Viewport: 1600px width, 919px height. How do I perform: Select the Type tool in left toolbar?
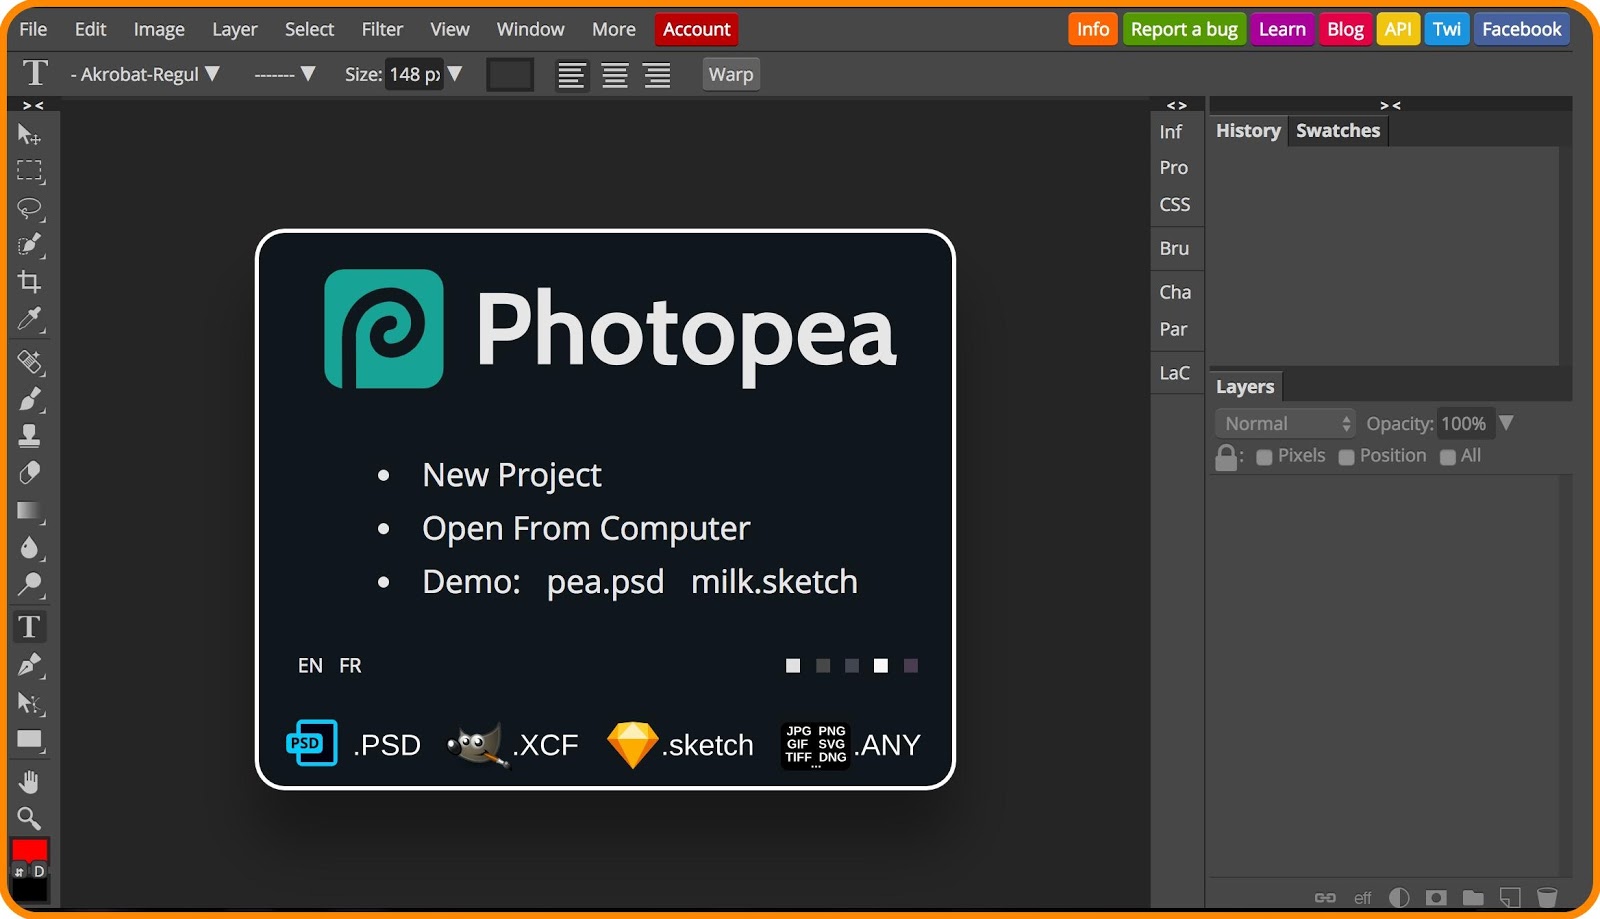coord(29,627)
